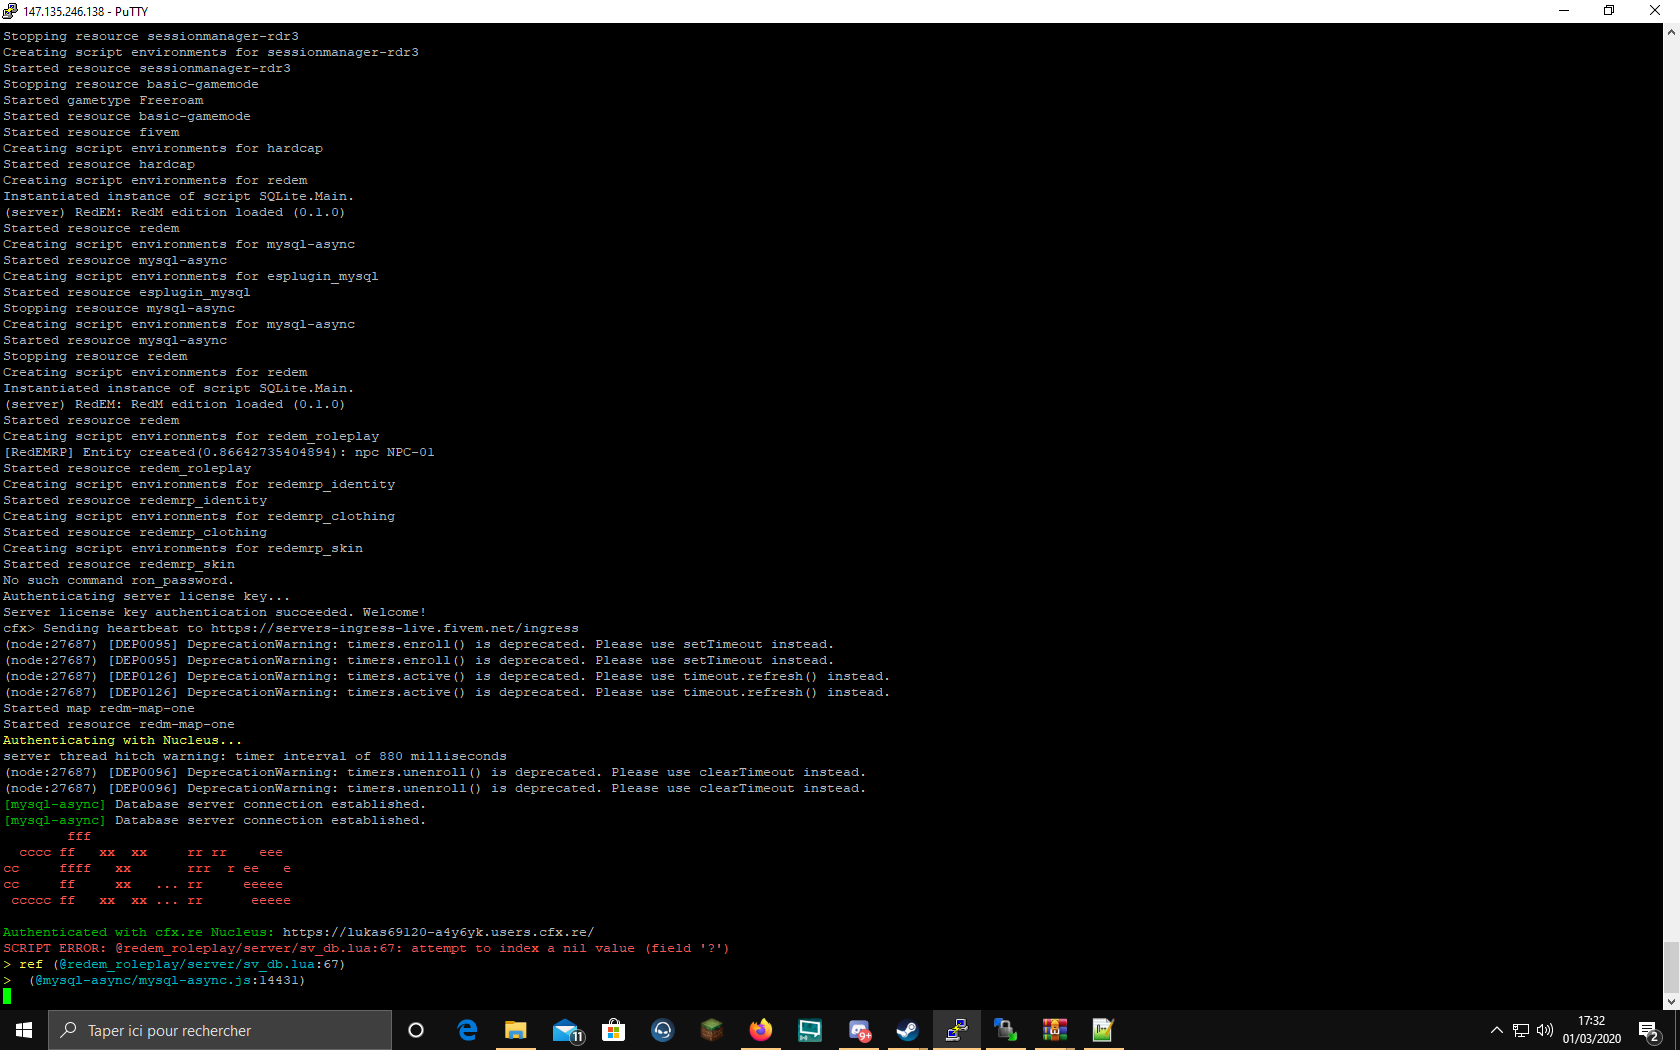Open Action Center notifications icon
This screenshot has height=1050, width=1680.
1650,1030
